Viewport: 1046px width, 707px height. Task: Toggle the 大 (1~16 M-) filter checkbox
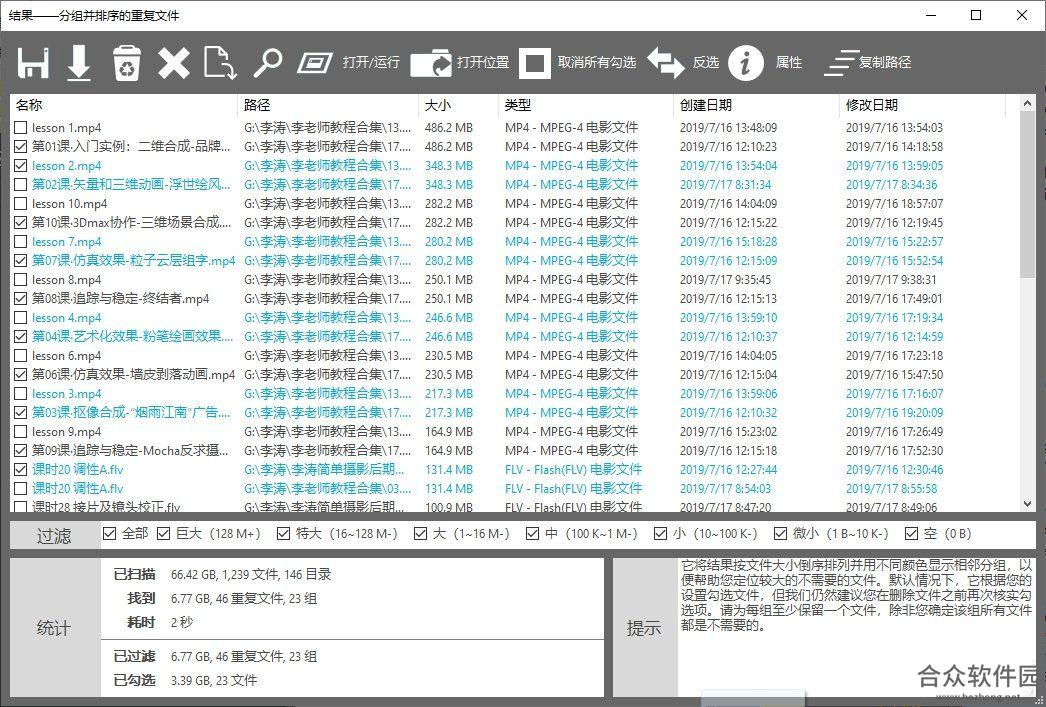pos(420,534)
